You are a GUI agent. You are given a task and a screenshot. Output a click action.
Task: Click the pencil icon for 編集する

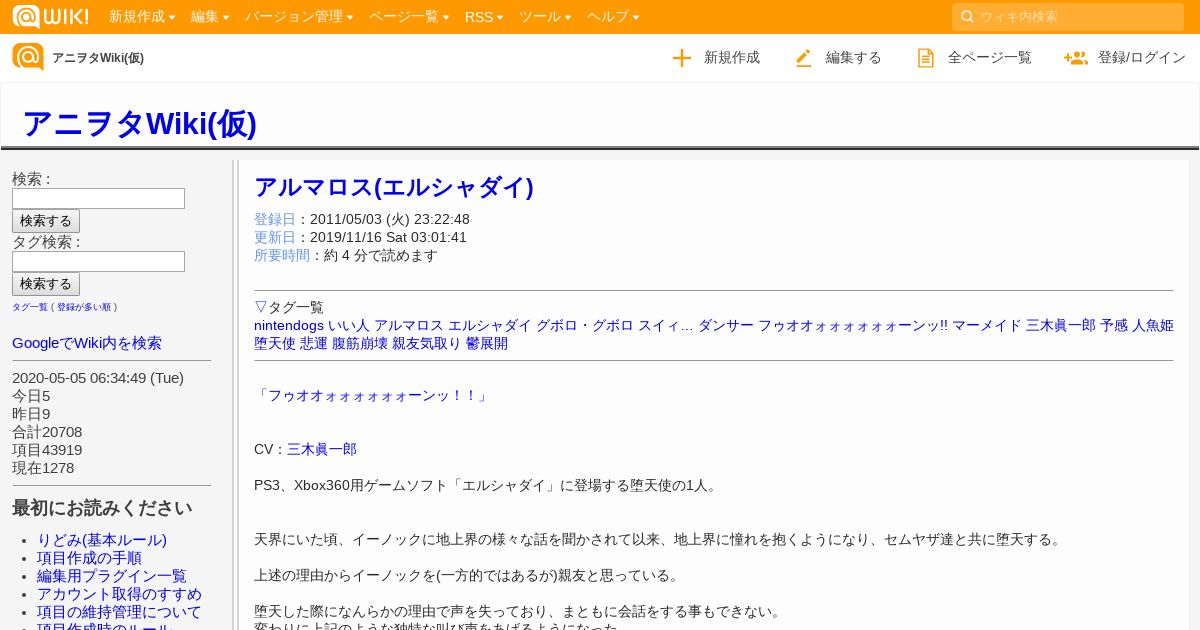[804, 58]
